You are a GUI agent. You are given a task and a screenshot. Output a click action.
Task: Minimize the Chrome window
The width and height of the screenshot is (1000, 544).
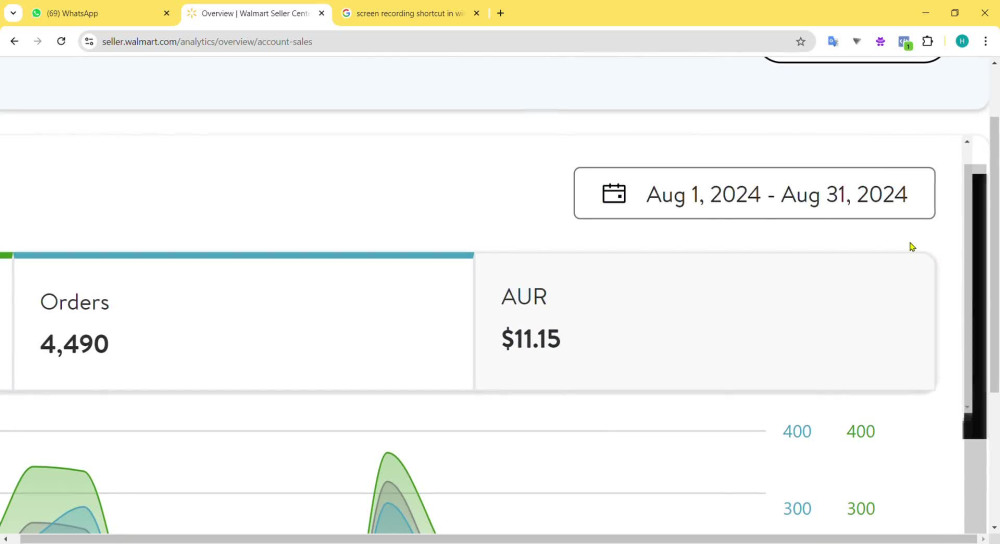(925, 13)
